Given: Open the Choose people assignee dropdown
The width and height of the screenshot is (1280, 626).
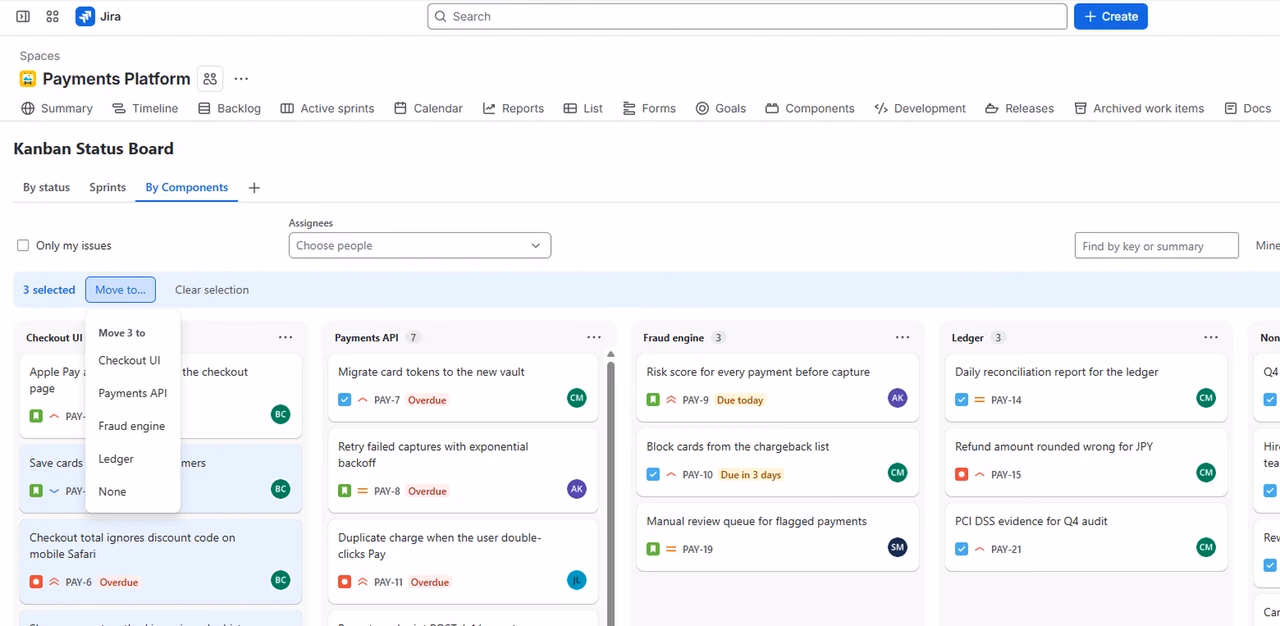Looking at the screenshot, I should click(420, 246).
